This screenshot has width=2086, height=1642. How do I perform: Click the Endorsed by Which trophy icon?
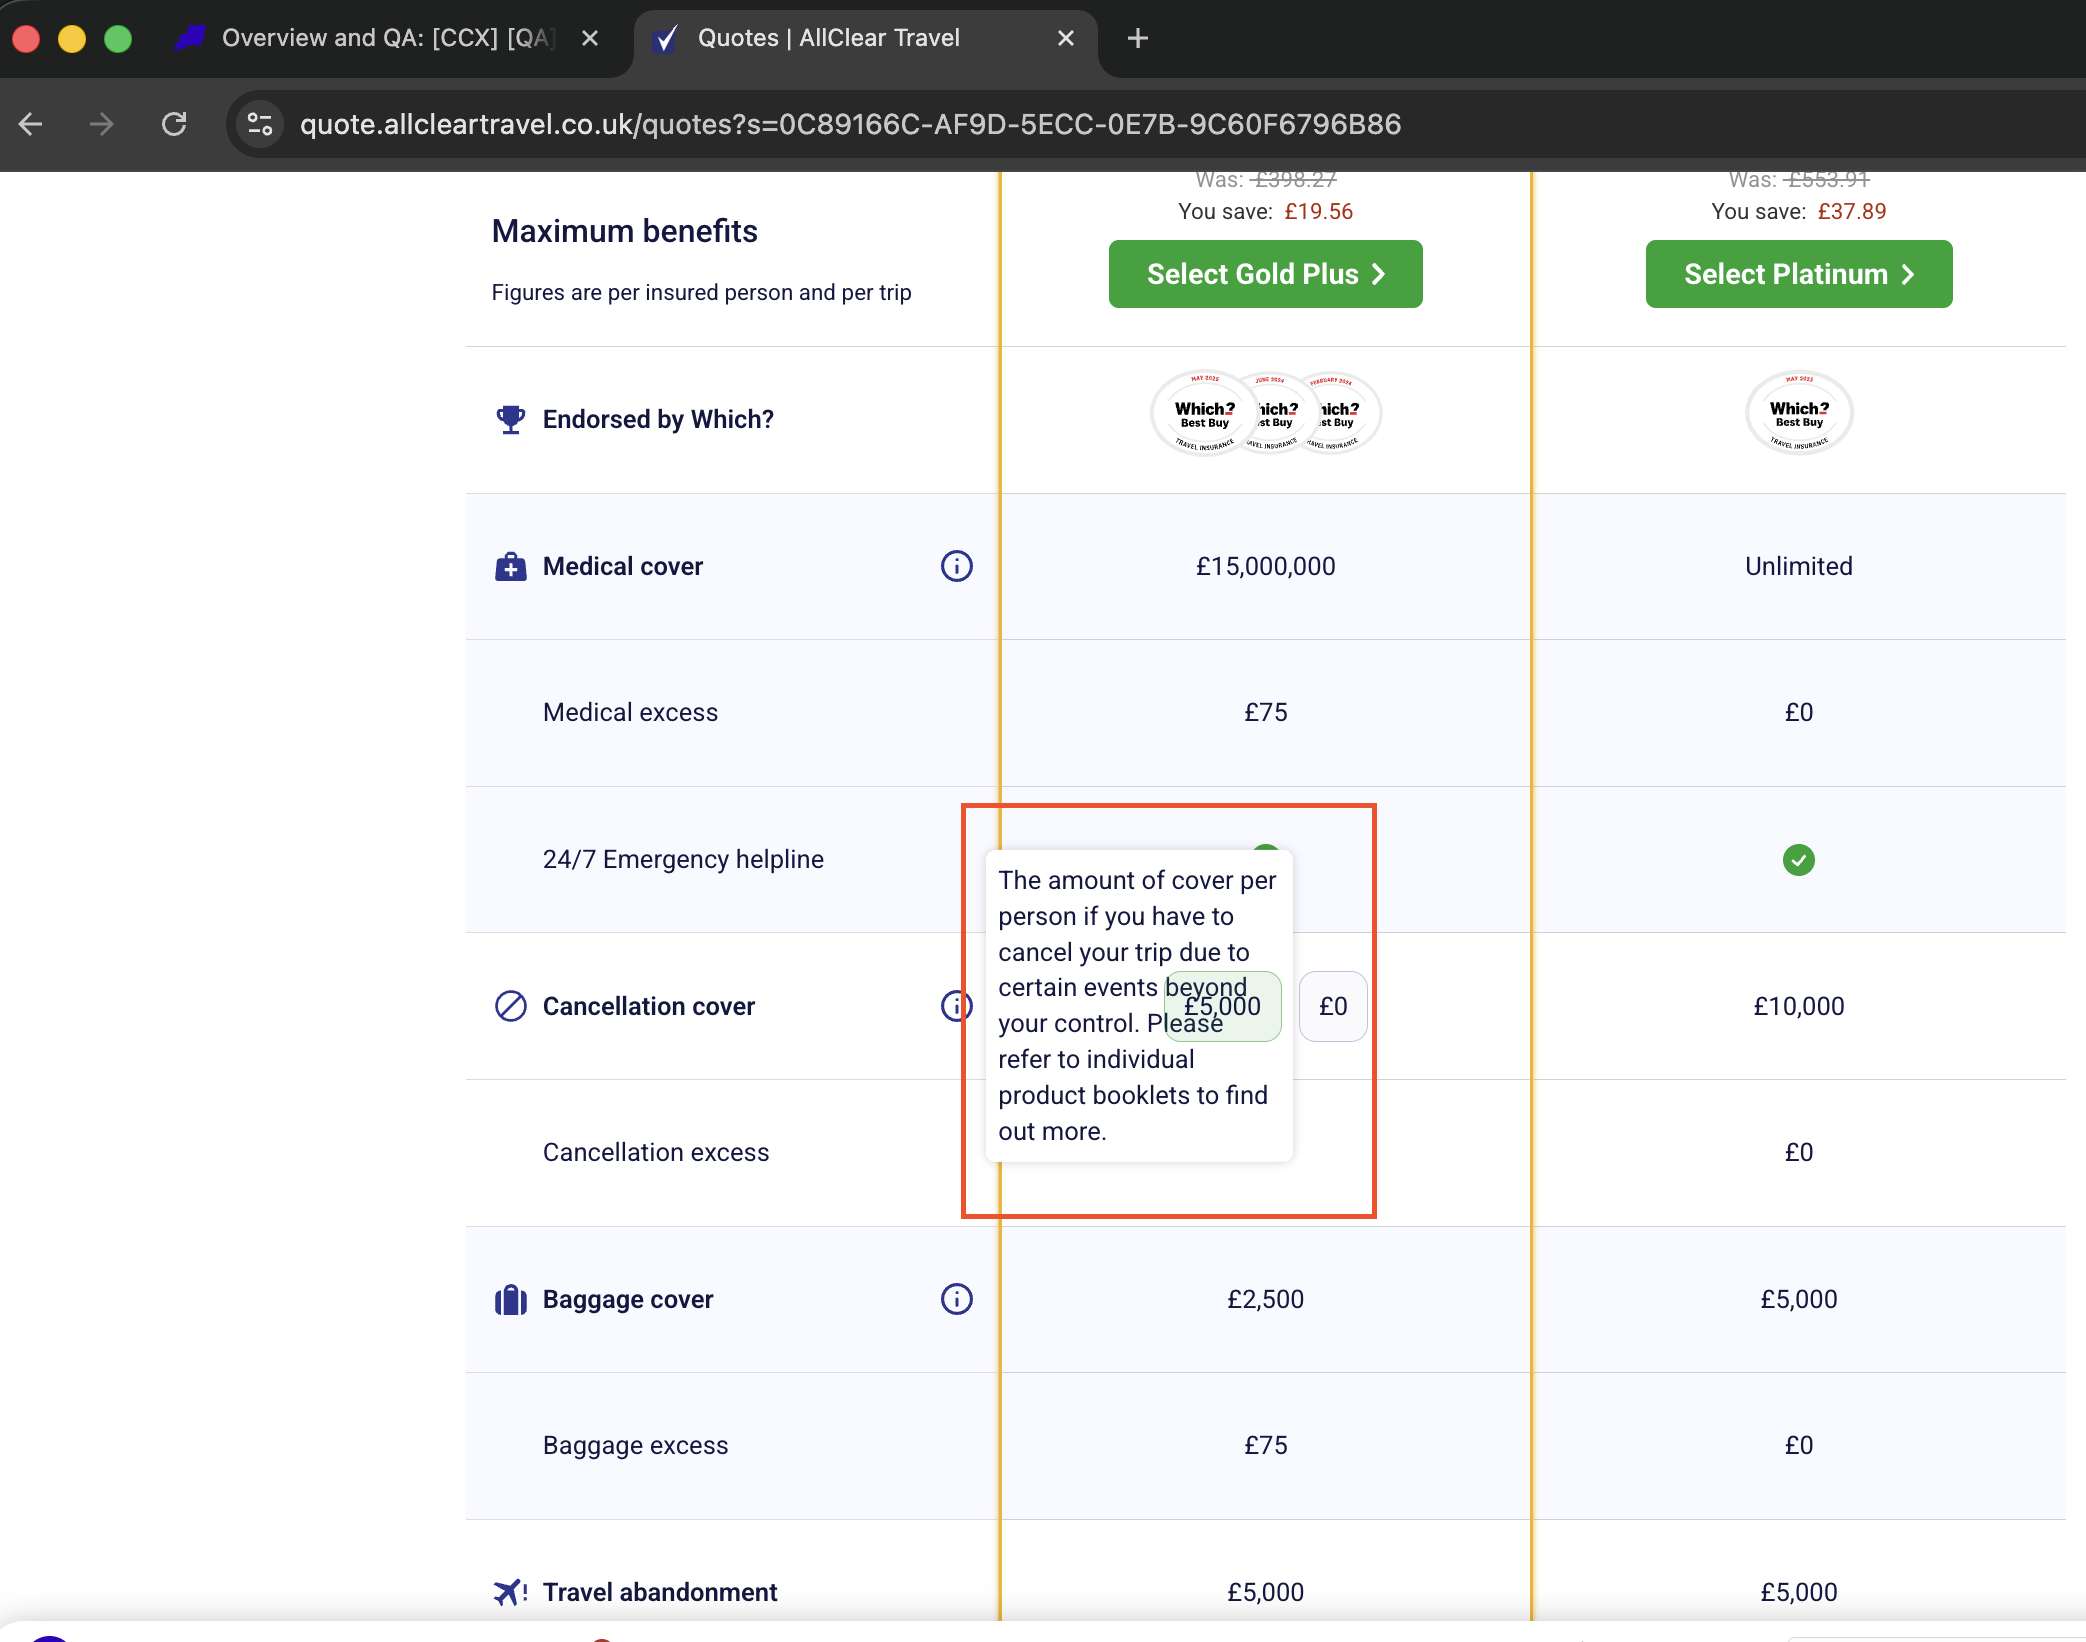pyautogui.click(x=510, y=419)
